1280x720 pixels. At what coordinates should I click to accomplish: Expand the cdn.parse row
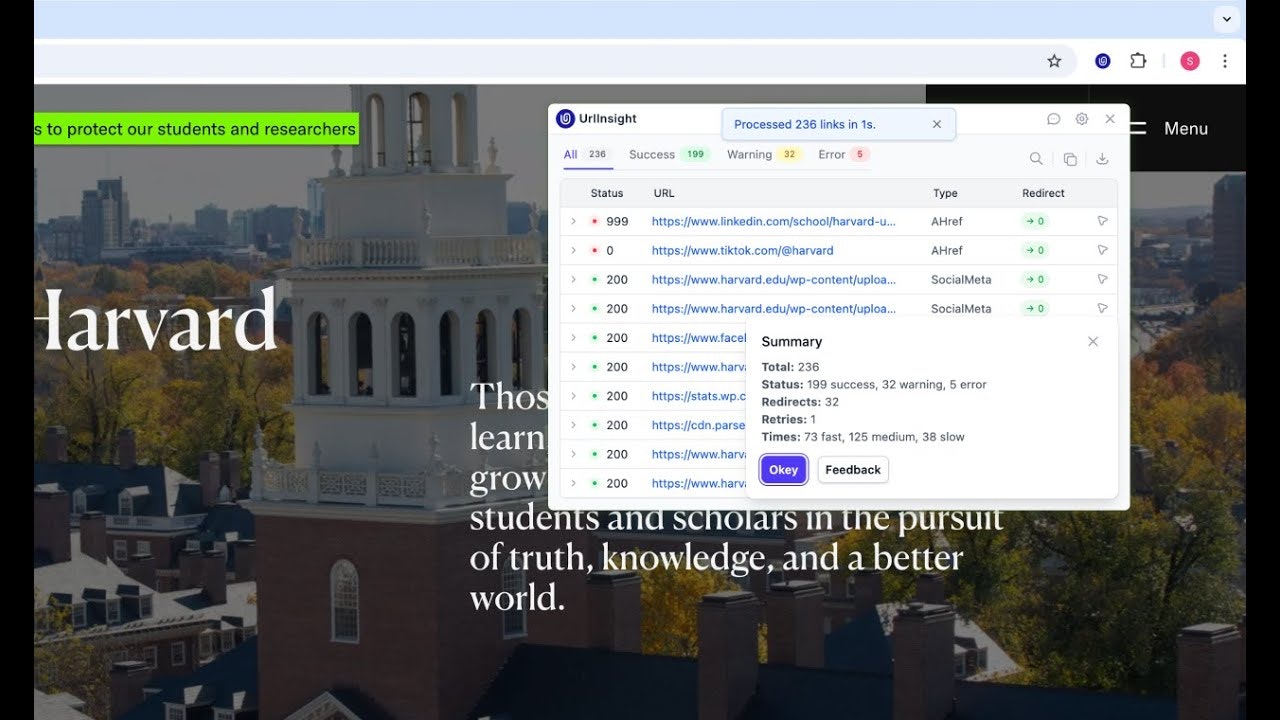(x=574, y=425)
